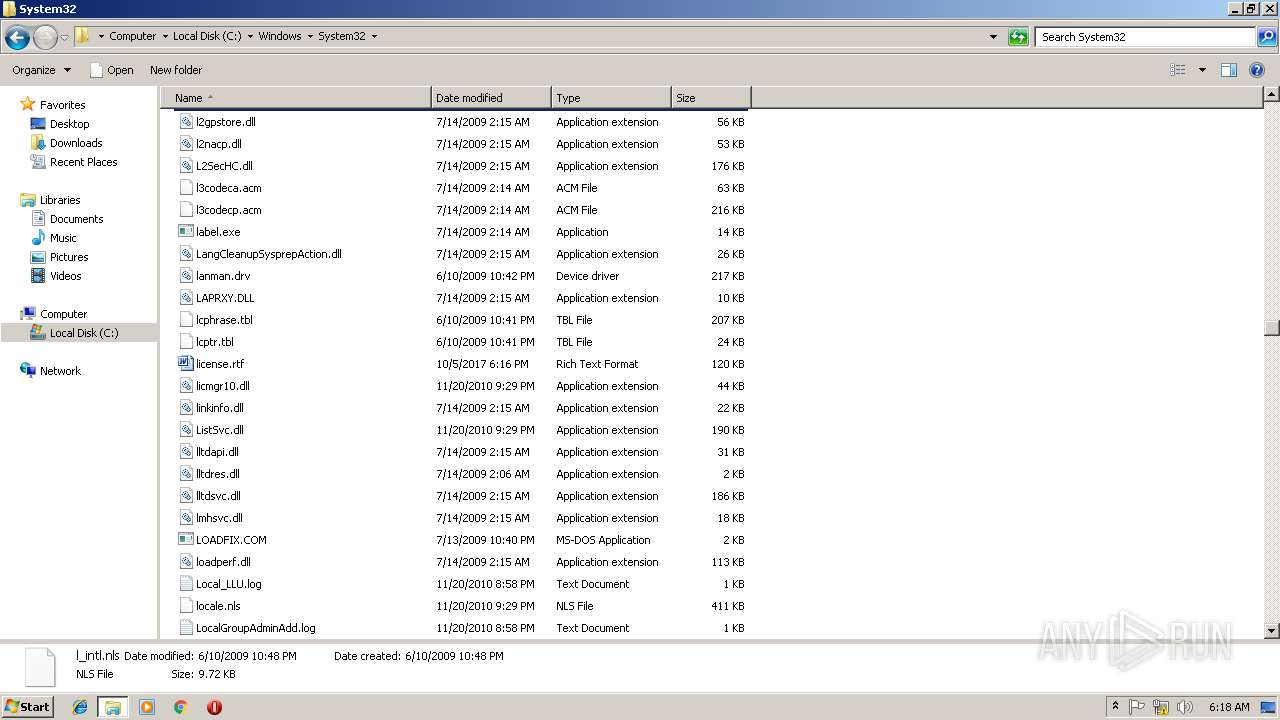The width and height of the screenshot is (1280, 720).
Task: Open dropdown arrow after System32 breadcrumb
Action: point(374,36)
